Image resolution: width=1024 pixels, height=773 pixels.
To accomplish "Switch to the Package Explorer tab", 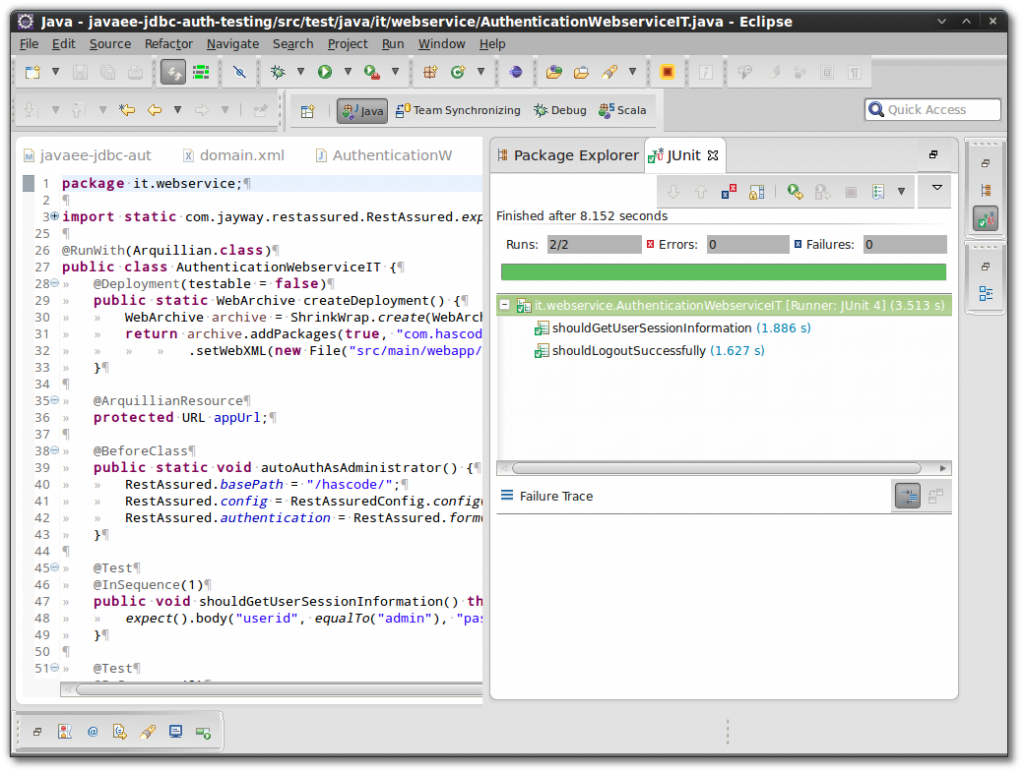I will pyautogui.click(x=567, y=155).
